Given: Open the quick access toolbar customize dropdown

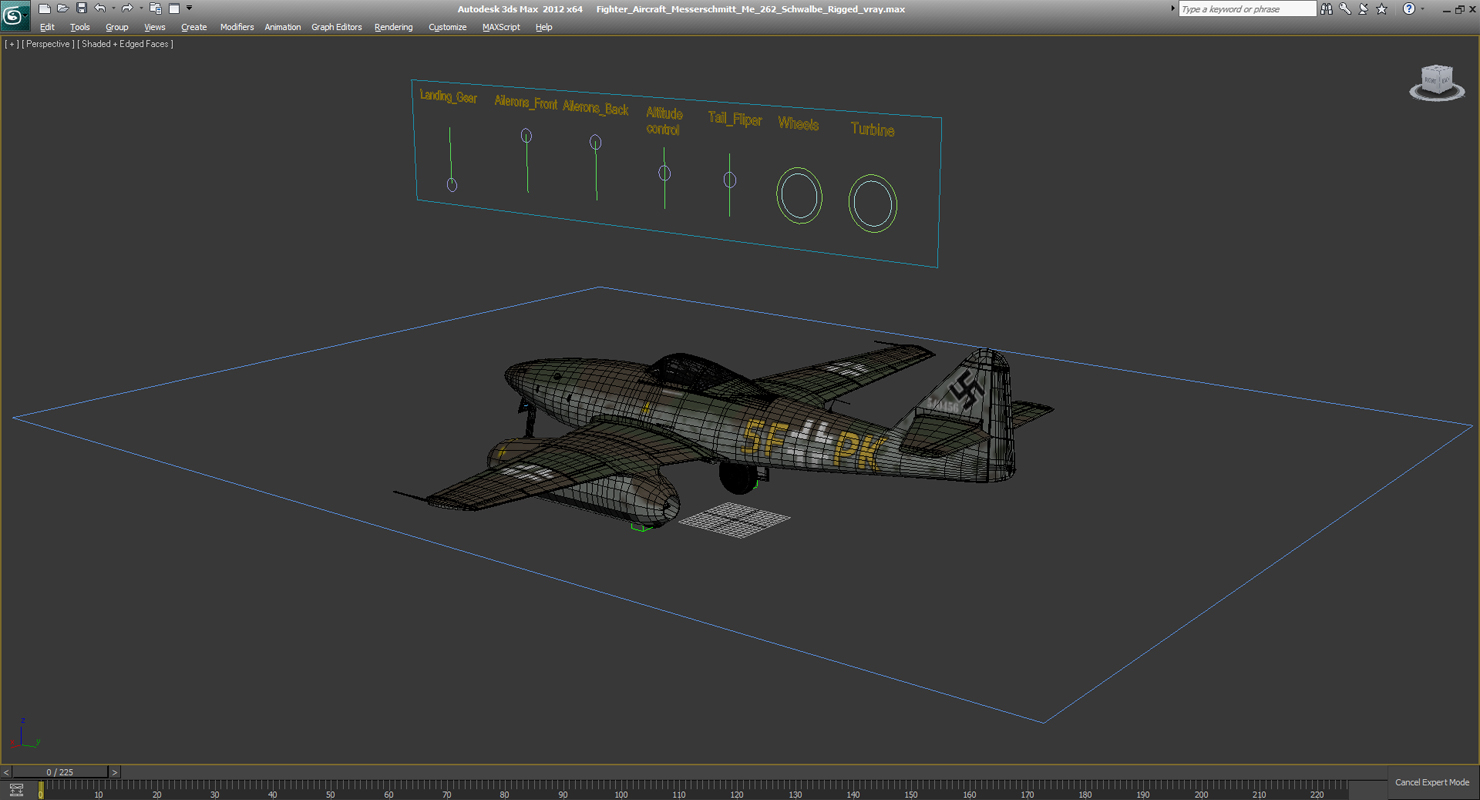Looking at the screenshot, I should (x=189, y=9).
